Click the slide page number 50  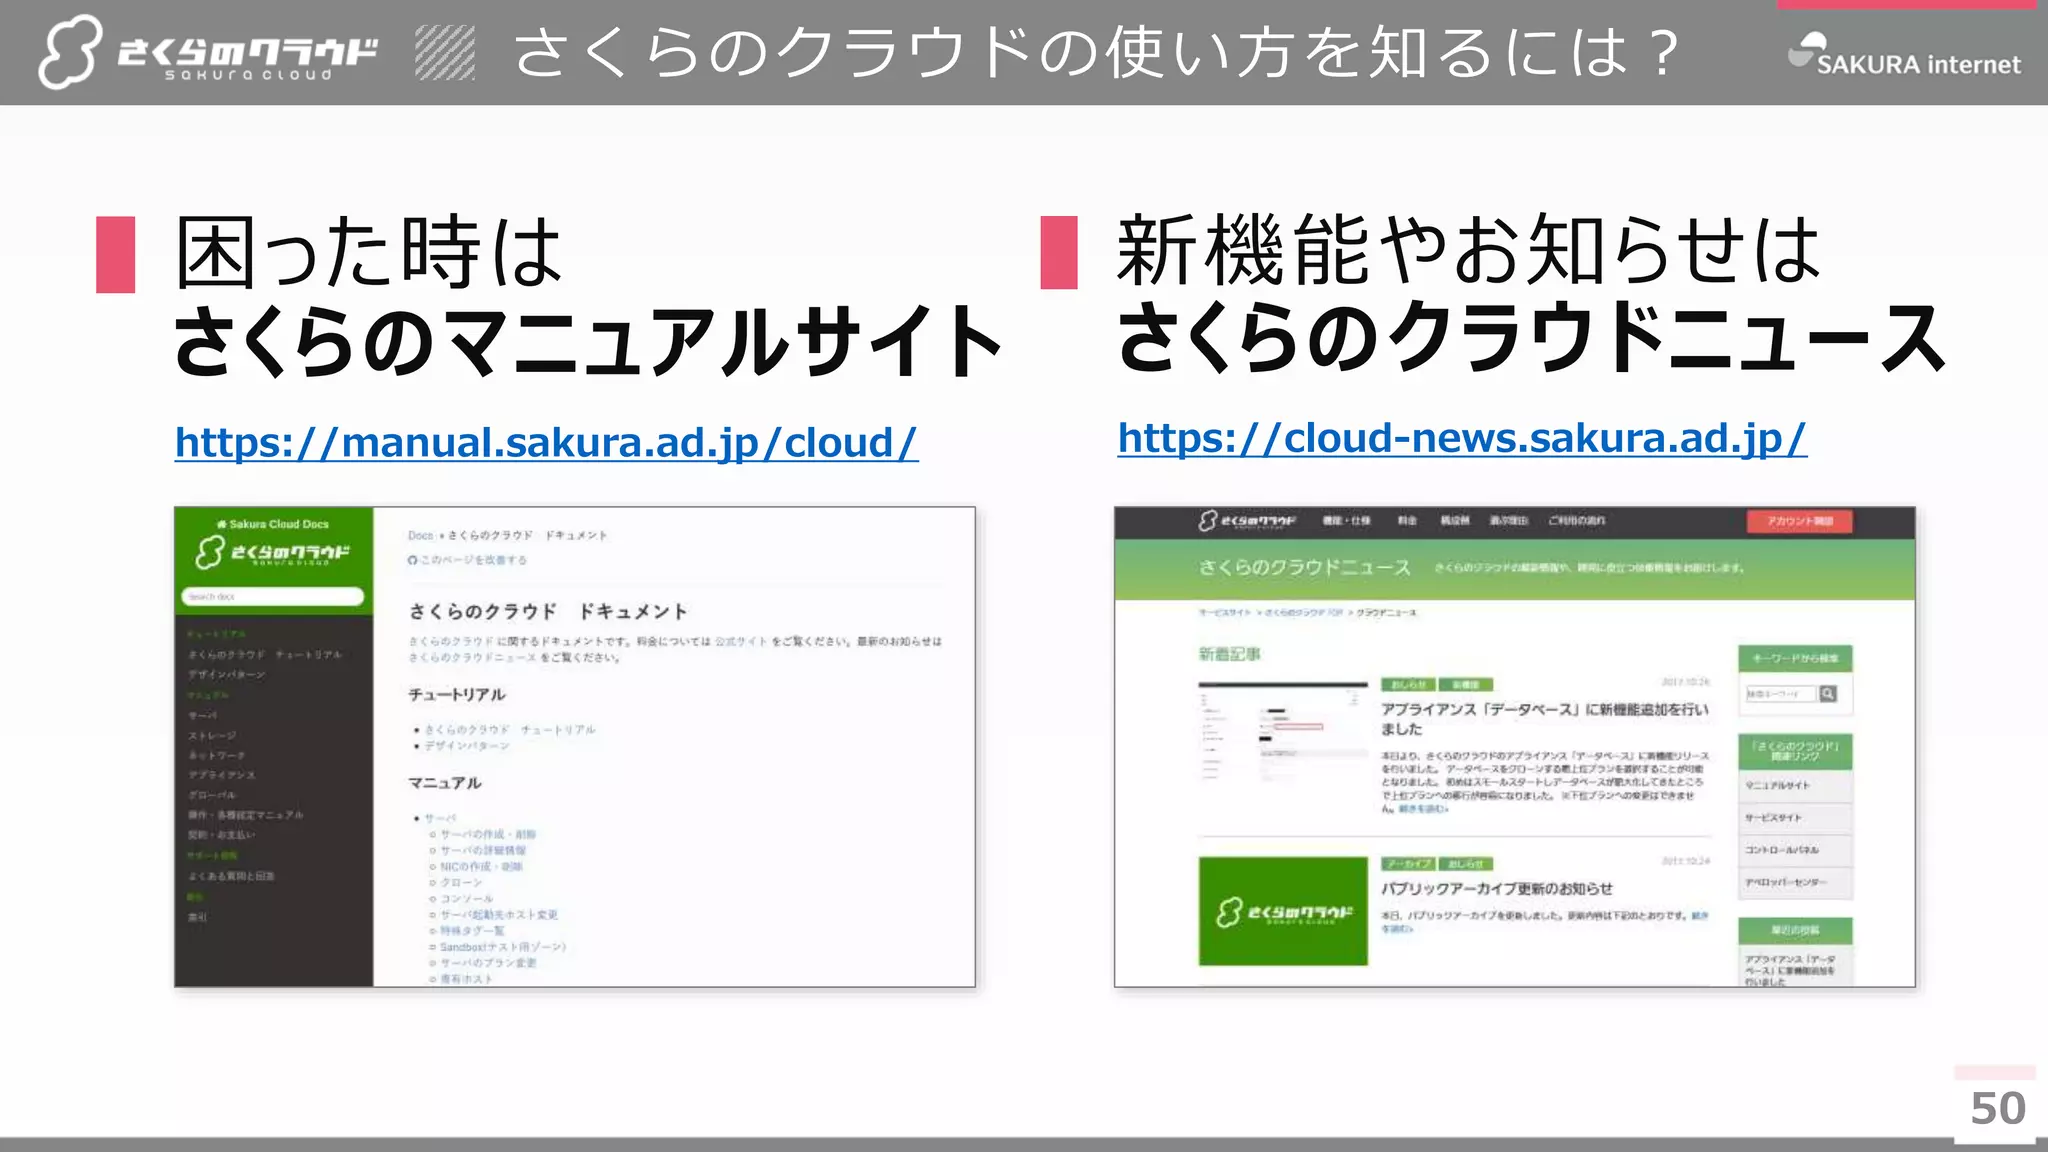click(x=1997, y=1108)
